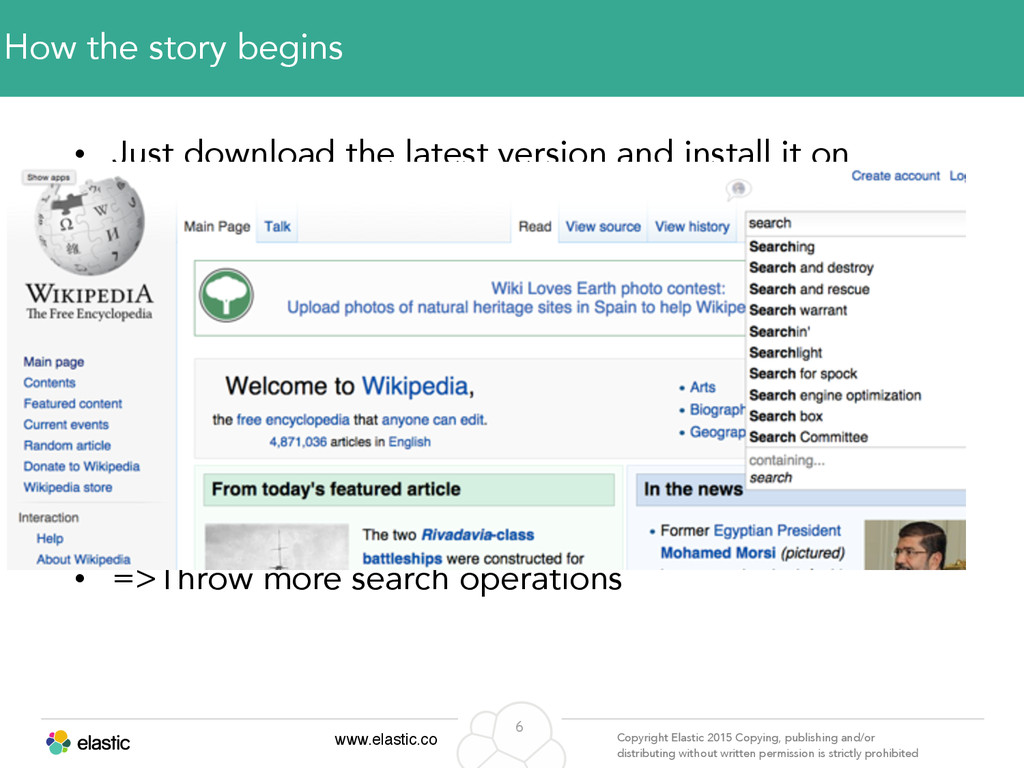Click the Wiki Loves Earth photo contest link
1024x768 pixels.
(608, 288)
